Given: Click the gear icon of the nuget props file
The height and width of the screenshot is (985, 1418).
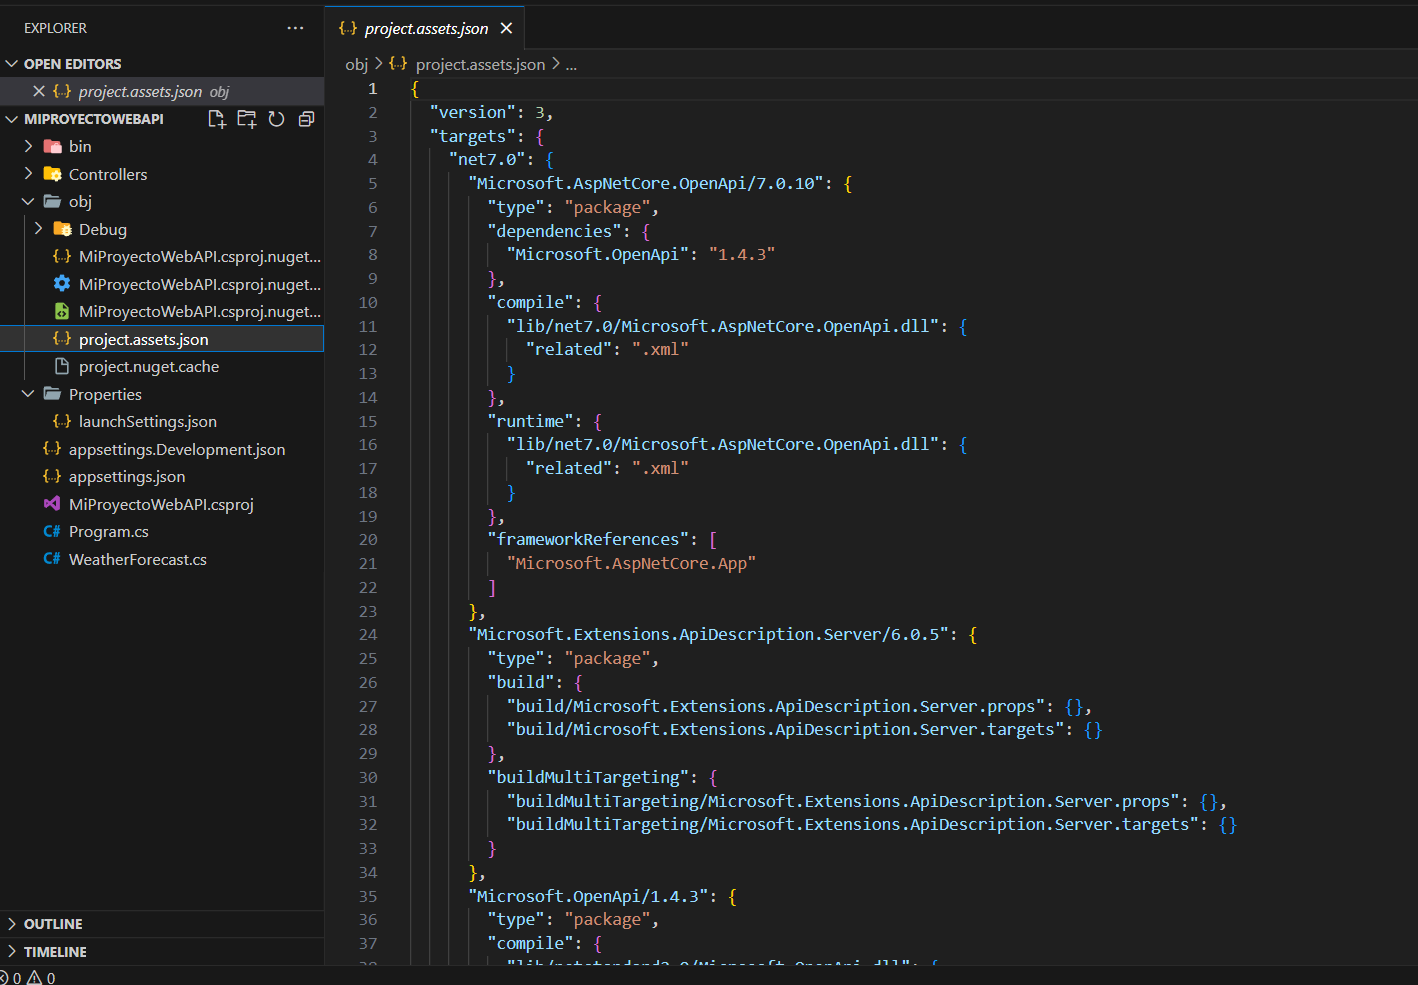Looking at the screenshot, I should tap(62, 284).
